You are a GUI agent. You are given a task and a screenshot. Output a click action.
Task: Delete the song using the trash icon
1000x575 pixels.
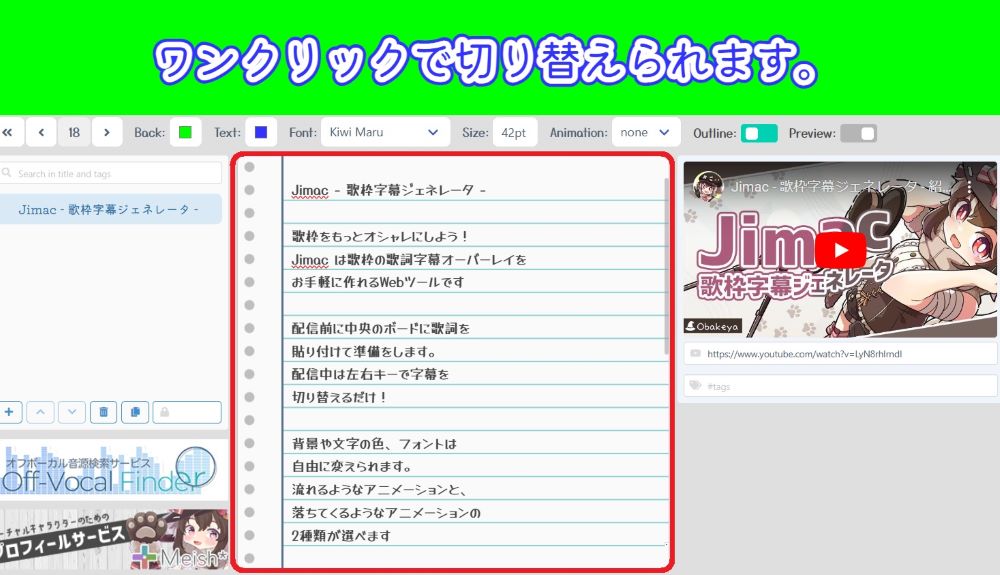[x=103, y=412]
